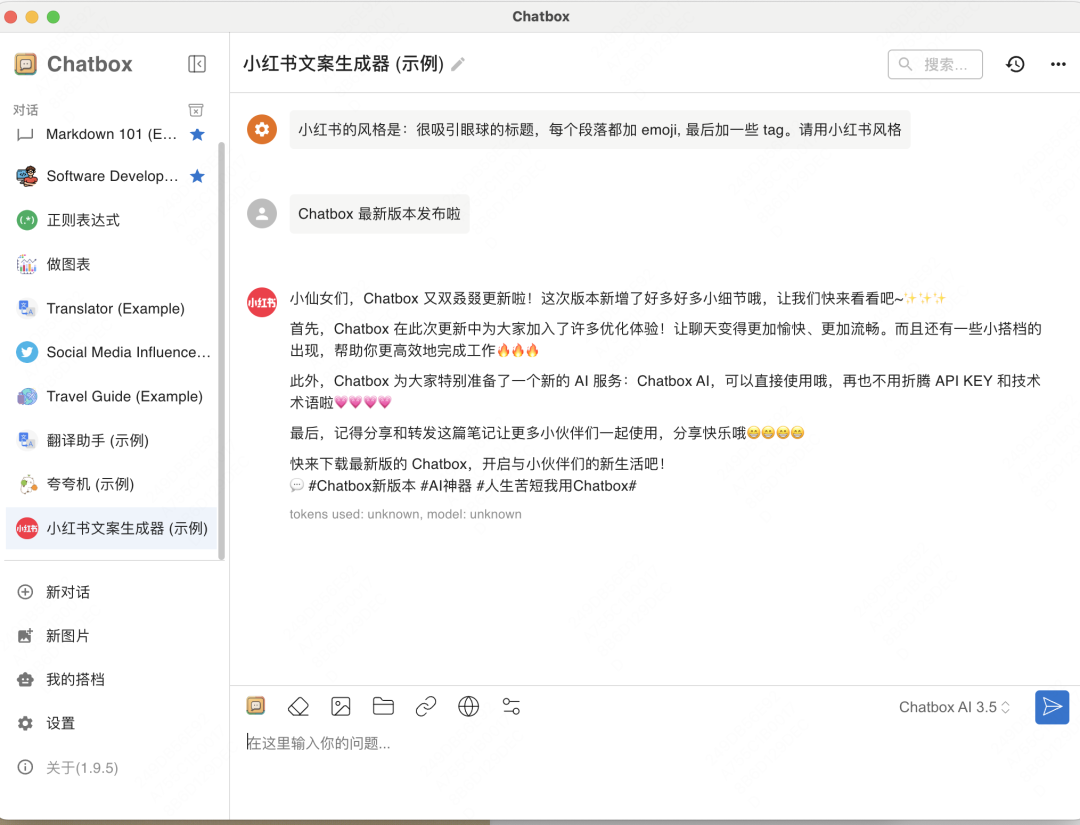Click the Chatbox icon in input toolbar
This screenshot has width=1080, height=825.
(x=256, y=706)
